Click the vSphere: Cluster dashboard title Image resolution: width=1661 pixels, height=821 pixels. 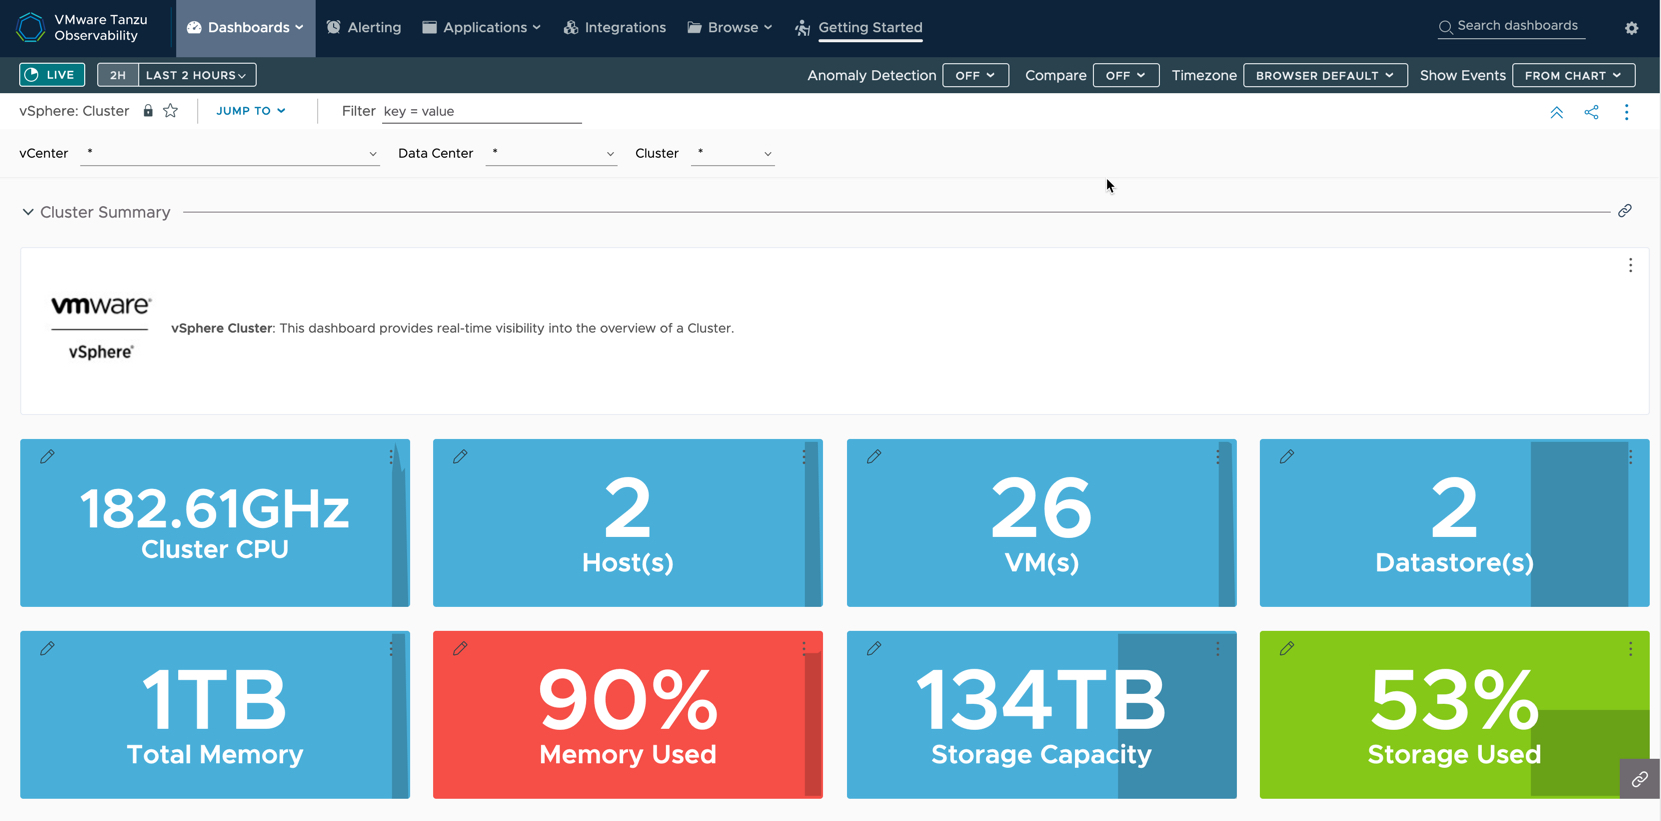(74, 111)
